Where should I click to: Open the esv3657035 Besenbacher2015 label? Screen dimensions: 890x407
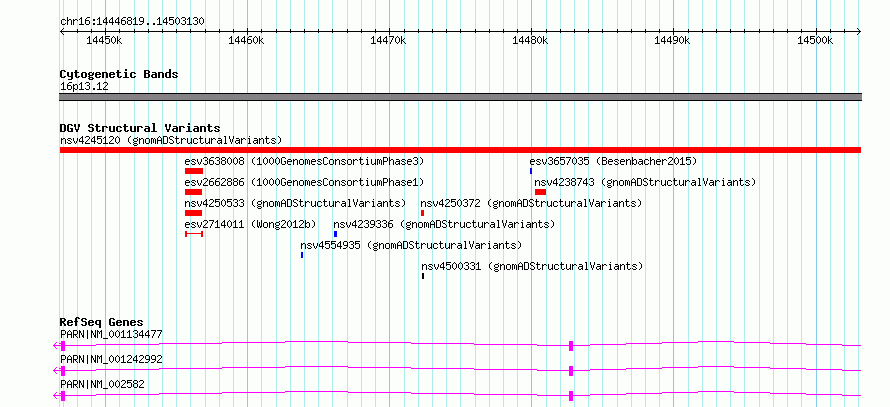tap(614, 161)
